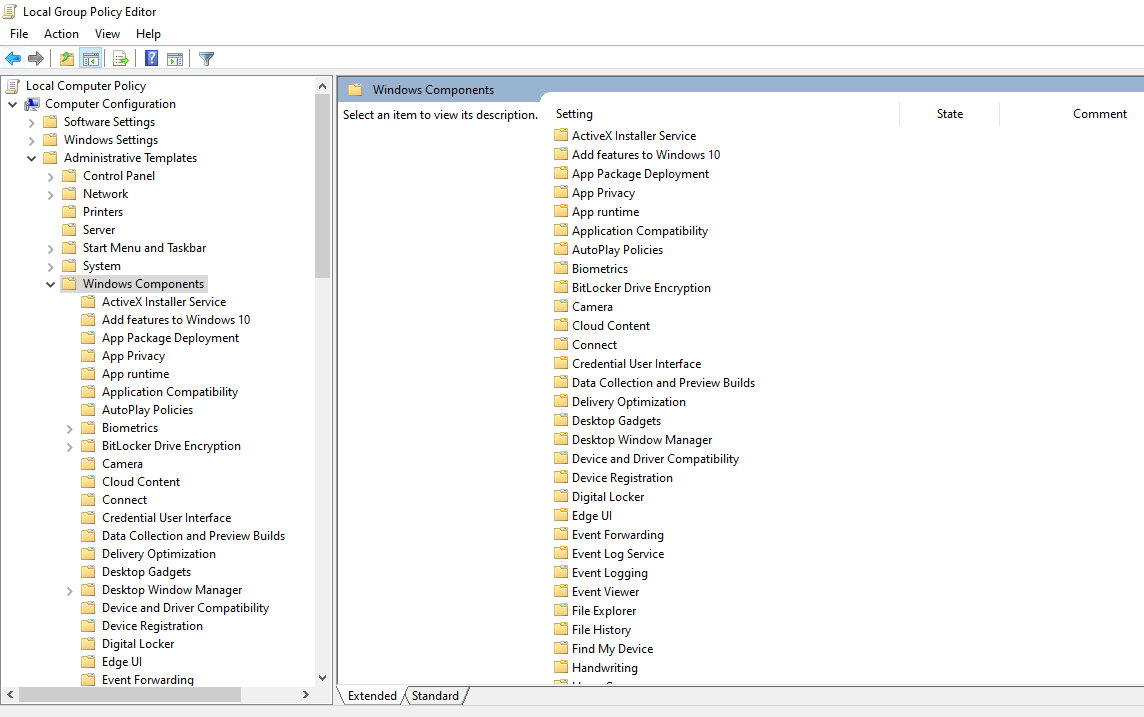Select Event Log Service in the right list
This screenshot has width=1144, height=717.
click(x=618, y=554)
